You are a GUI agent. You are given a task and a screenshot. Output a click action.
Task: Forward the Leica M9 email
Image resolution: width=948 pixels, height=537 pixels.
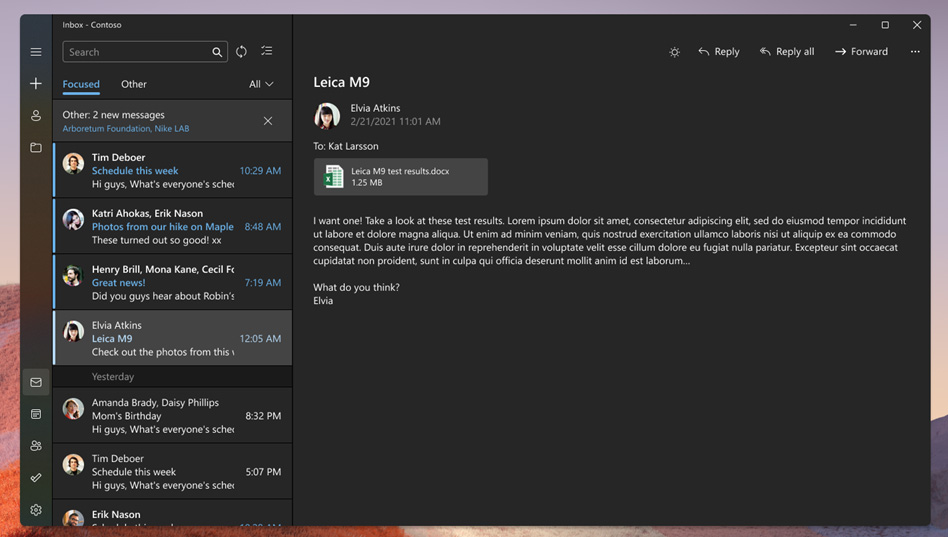(x=861, y=51)
